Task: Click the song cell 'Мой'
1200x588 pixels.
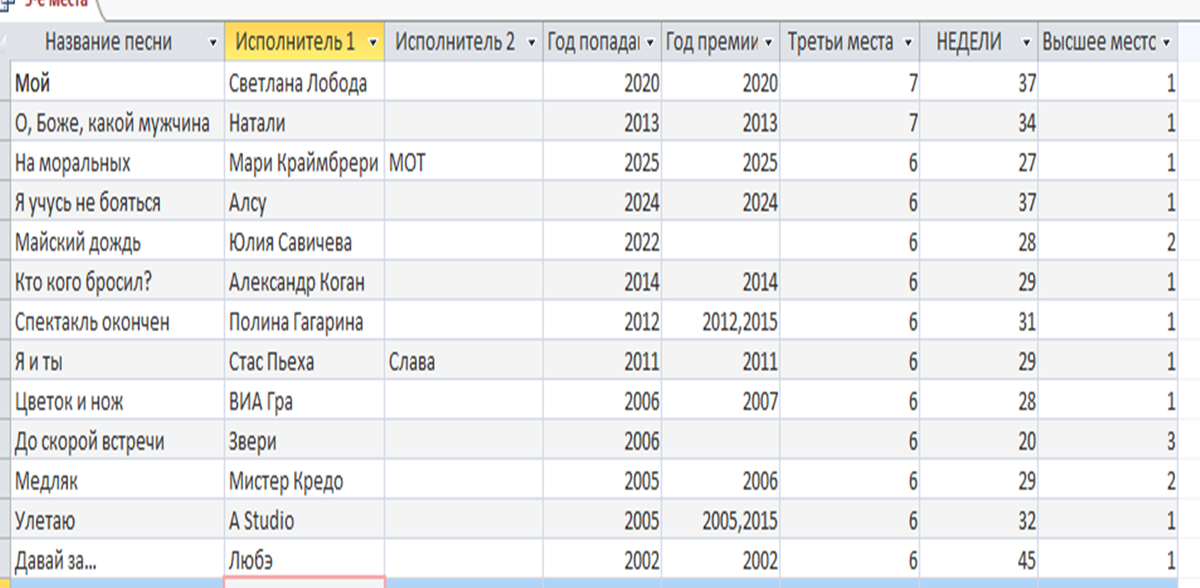Action: click(118, 83)
